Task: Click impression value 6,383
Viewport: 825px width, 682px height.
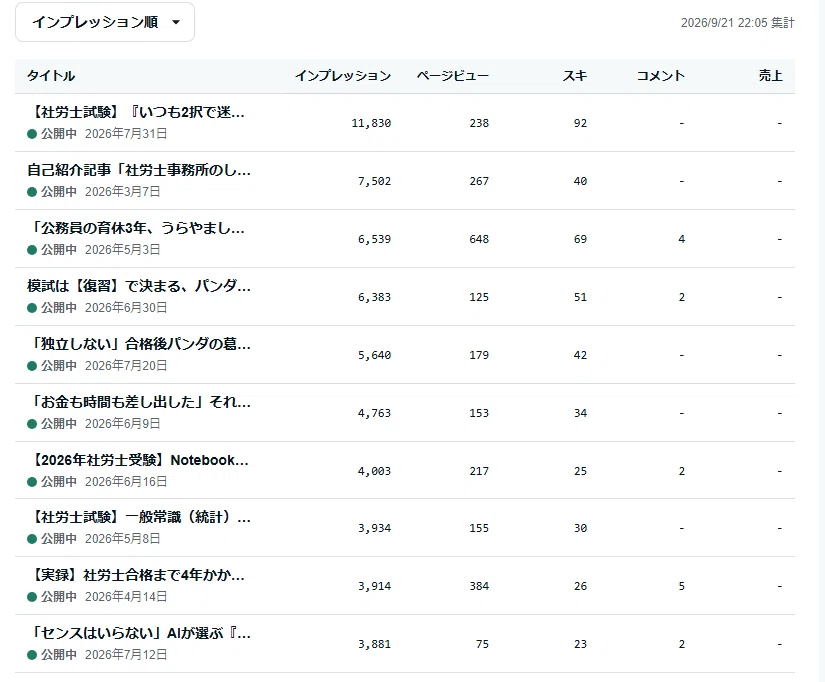Action: click(x=375, y=297)
